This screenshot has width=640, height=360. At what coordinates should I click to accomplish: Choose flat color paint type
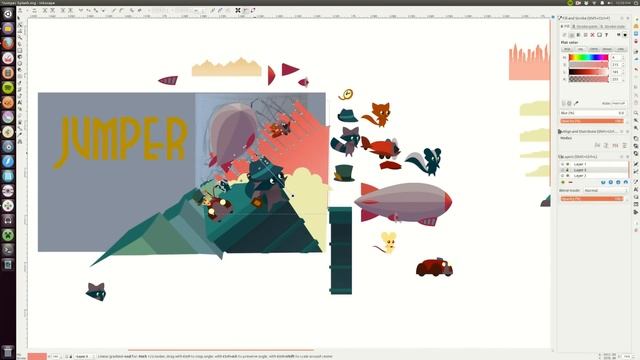(x=571, y=35)
